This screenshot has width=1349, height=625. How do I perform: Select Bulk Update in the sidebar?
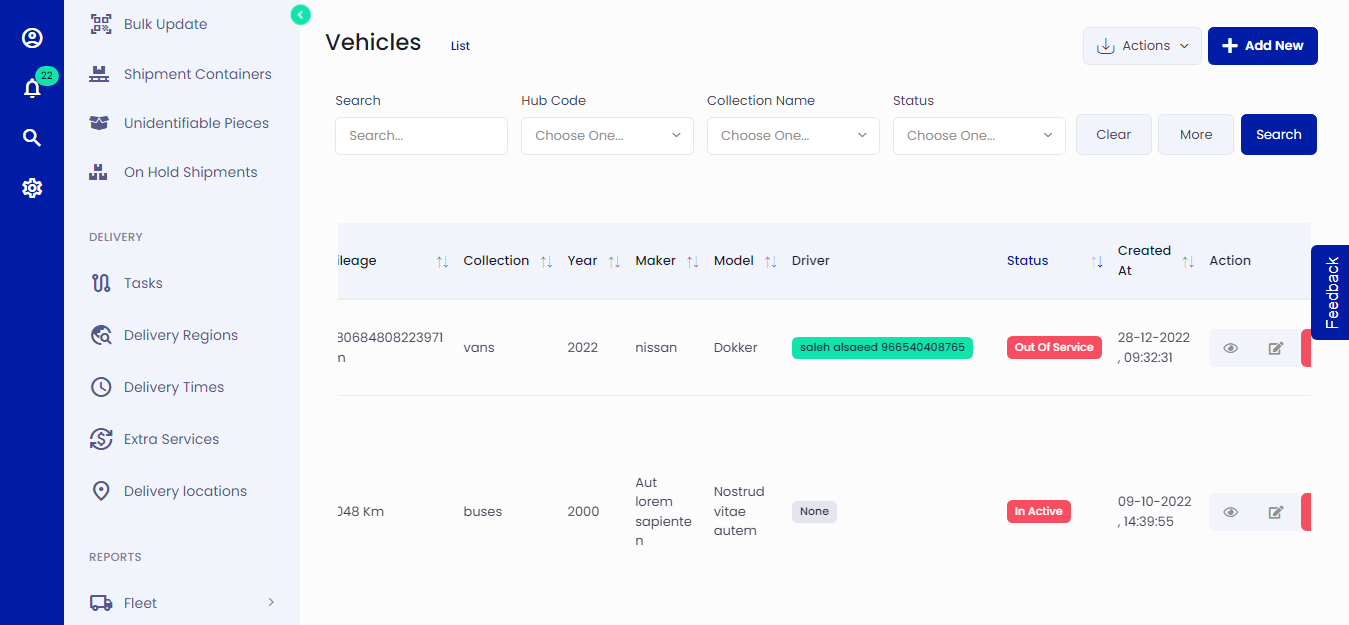click(164, 23)
